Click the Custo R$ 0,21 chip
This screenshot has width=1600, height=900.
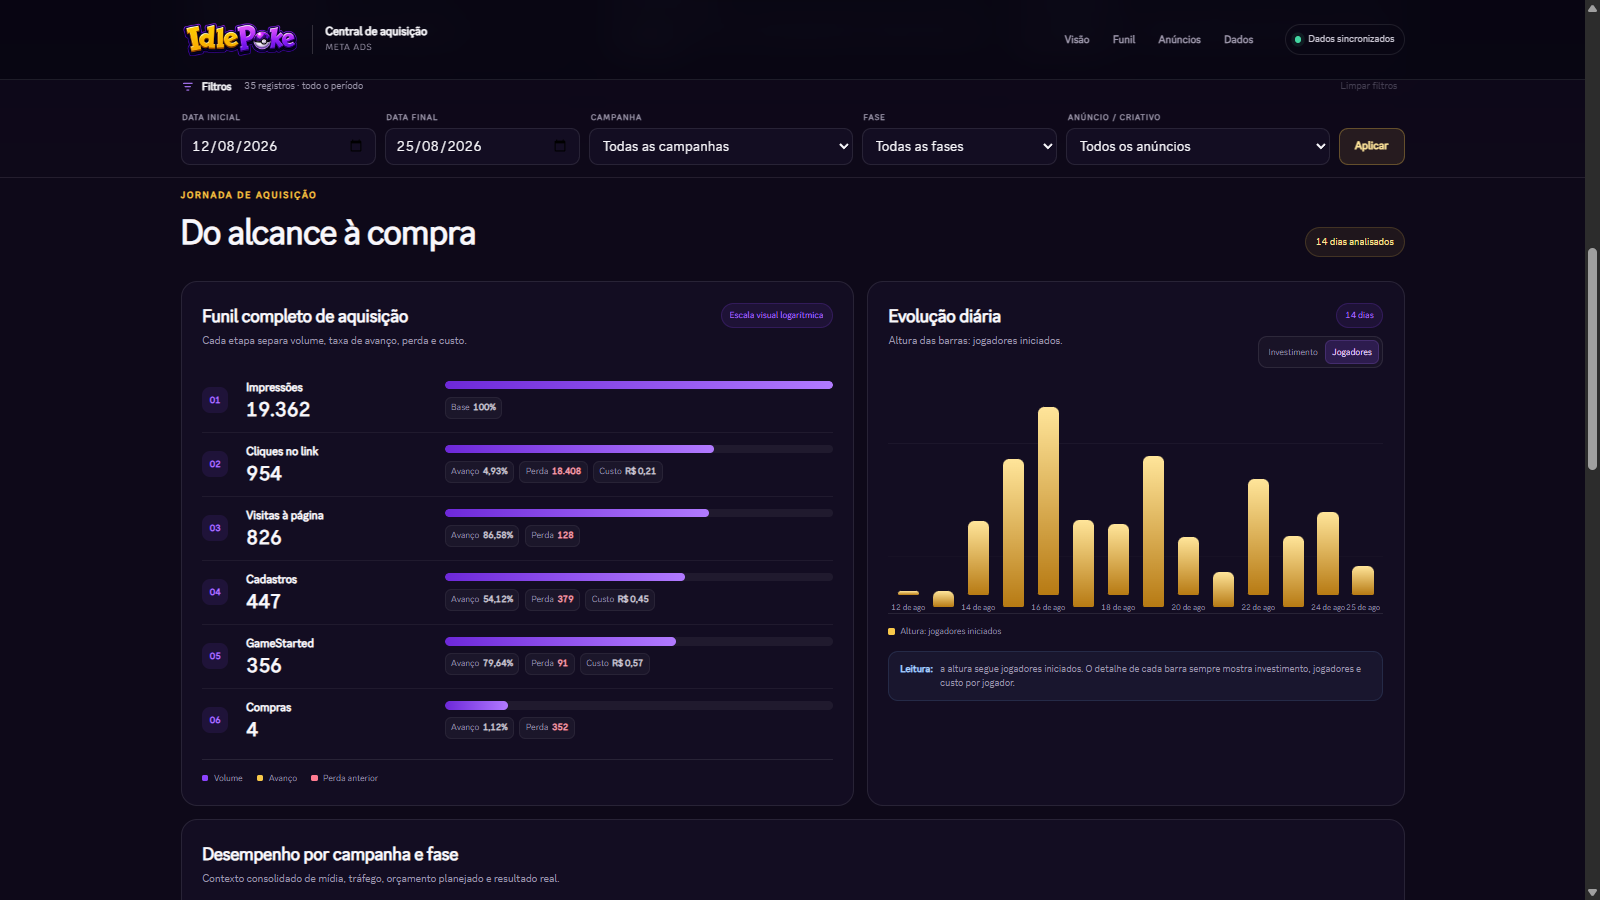coord(628,471)
